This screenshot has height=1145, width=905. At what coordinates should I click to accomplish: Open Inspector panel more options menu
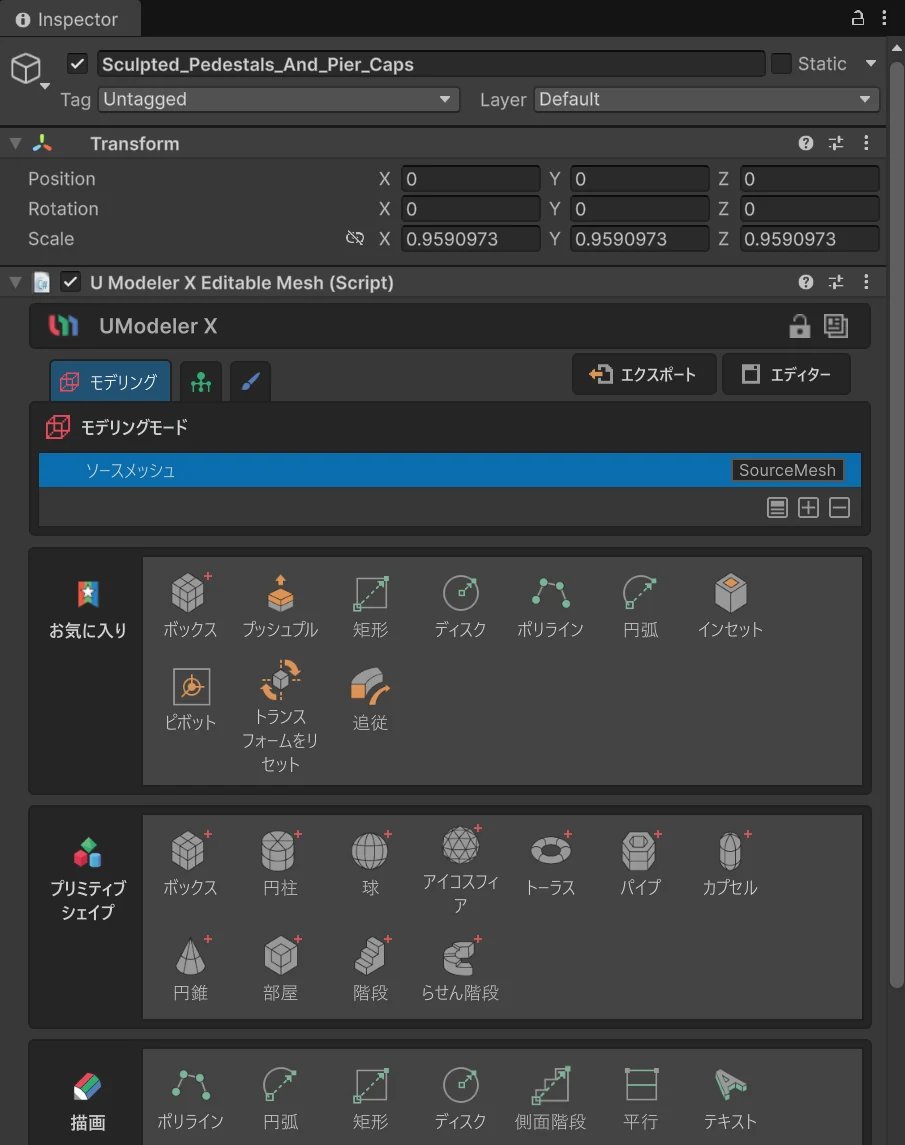pyautogui.click(x=885, y=18)
